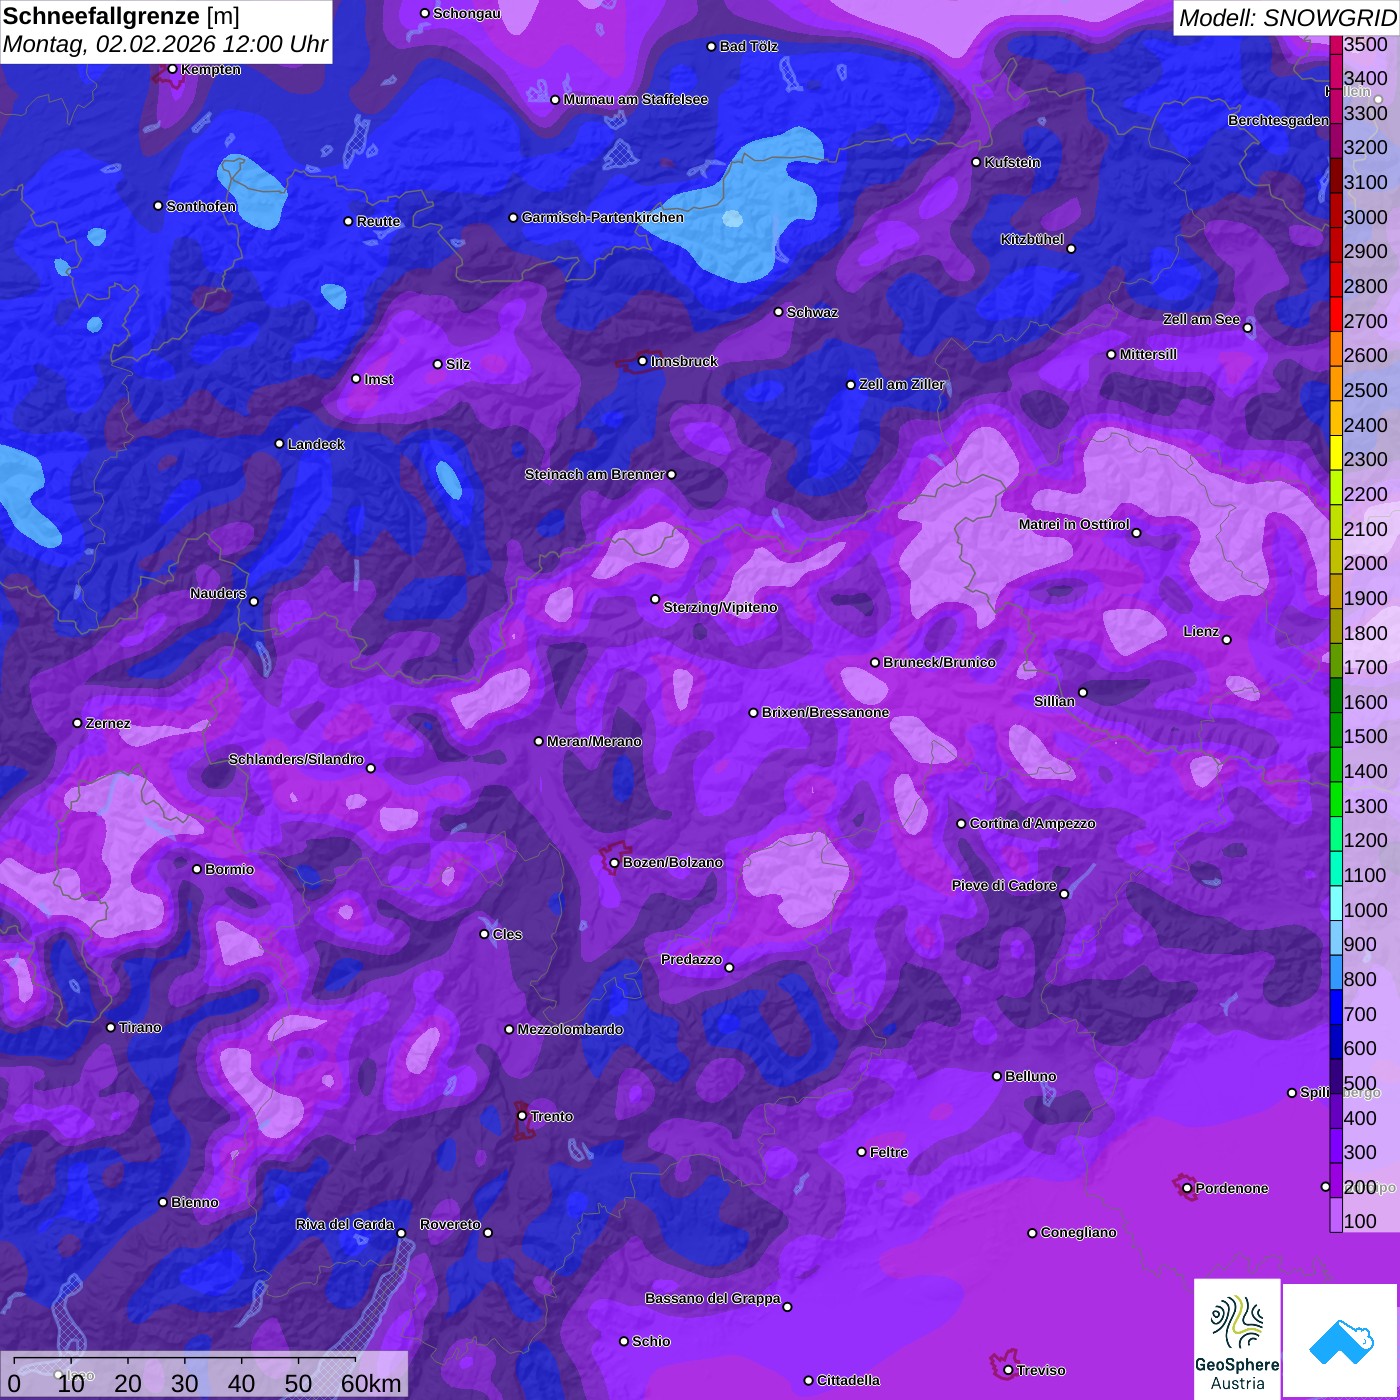Click the Schlanders/Silandro label

tap(296, 759)
